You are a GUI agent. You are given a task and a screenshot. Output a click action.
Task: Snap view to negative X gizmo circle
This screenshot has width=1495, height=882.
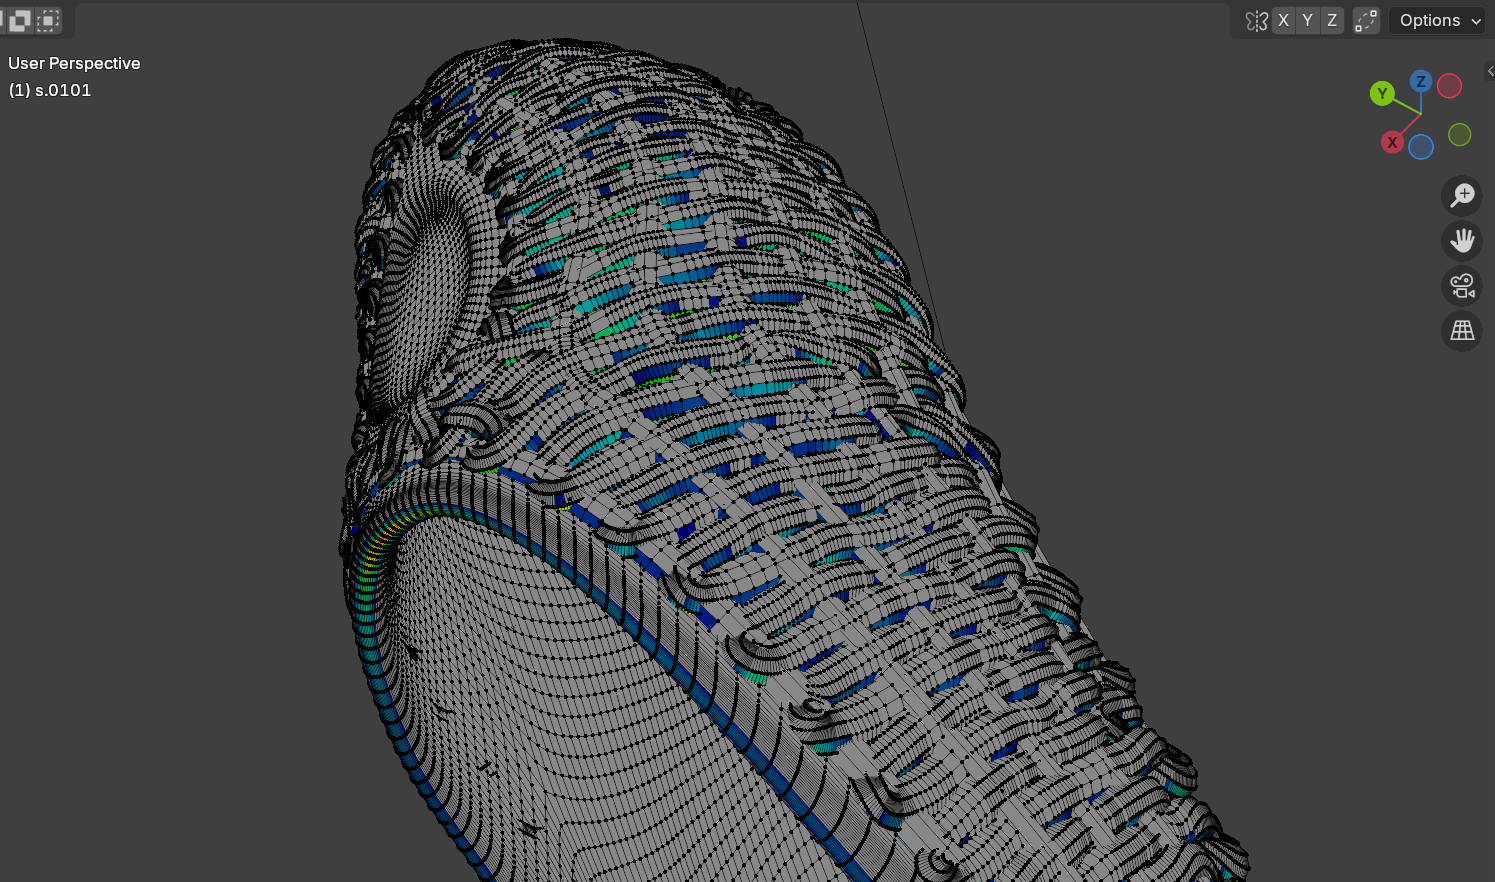click(1449, 86)
